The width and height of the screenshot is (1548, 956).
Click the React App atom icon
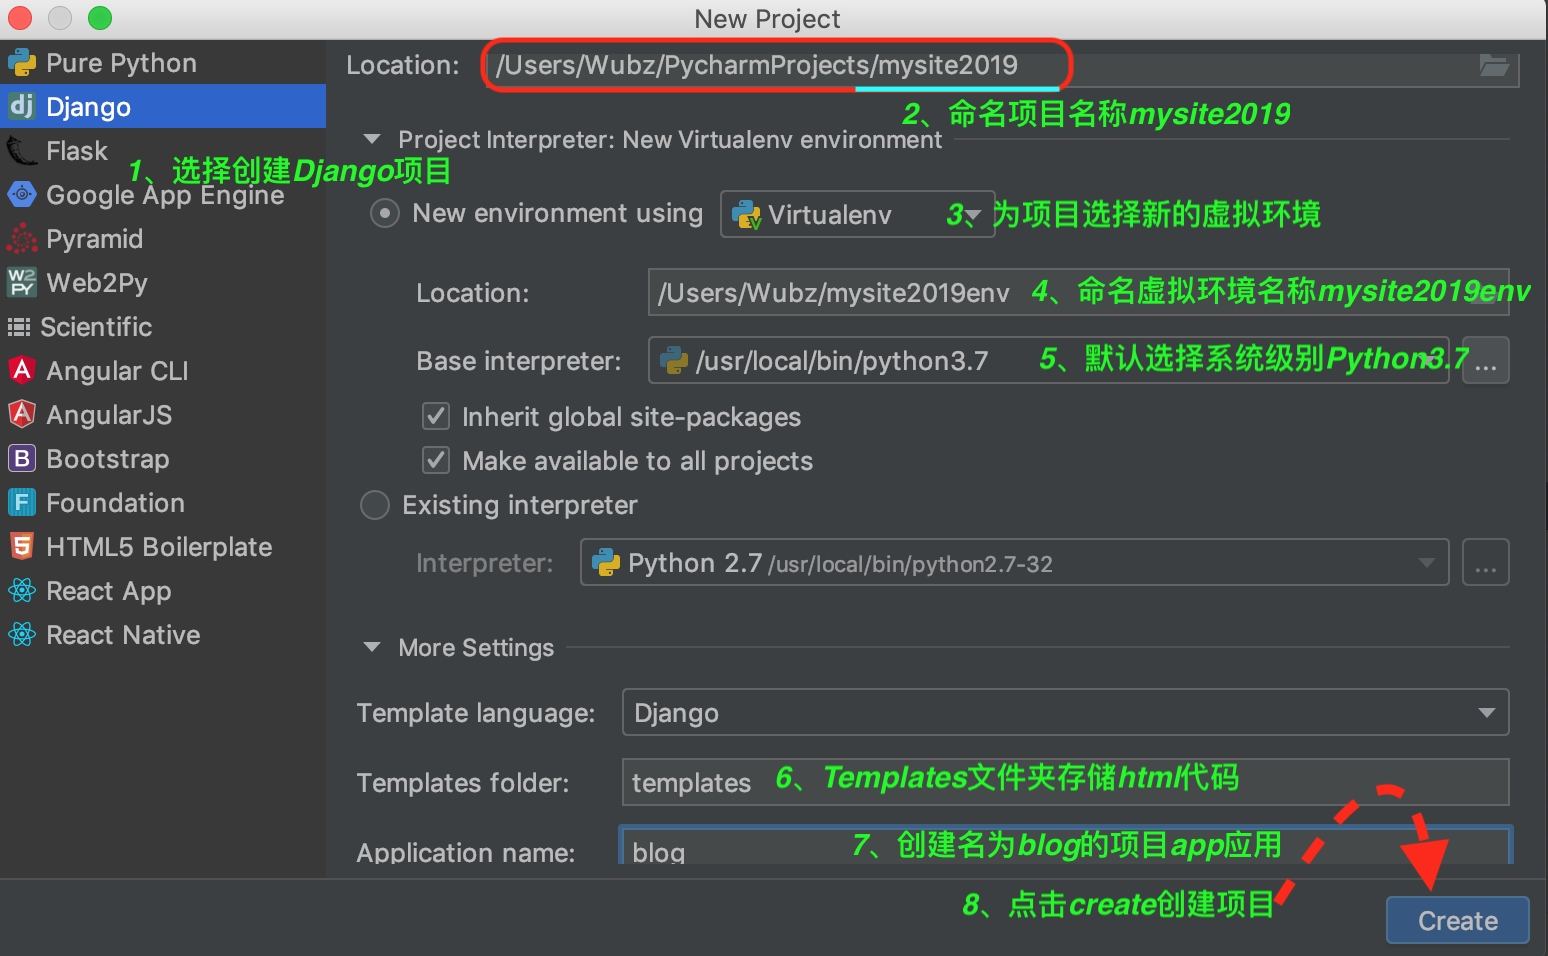(22, 590)
